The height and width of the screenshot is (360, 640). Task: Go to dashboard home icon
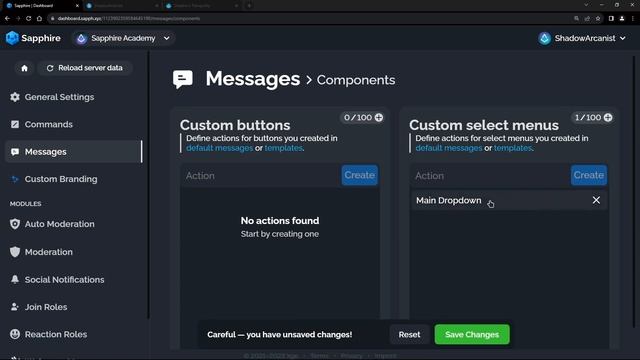coord(24,68)
